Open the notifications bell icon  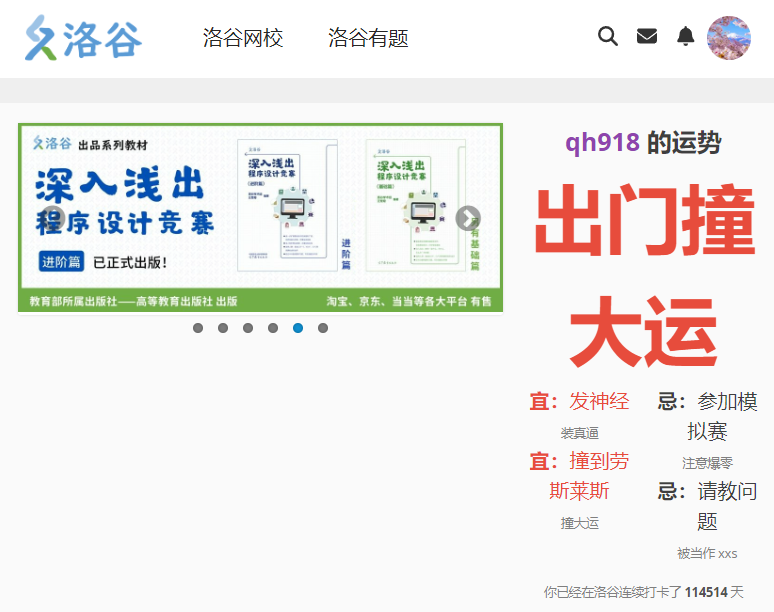click(685, 36)
